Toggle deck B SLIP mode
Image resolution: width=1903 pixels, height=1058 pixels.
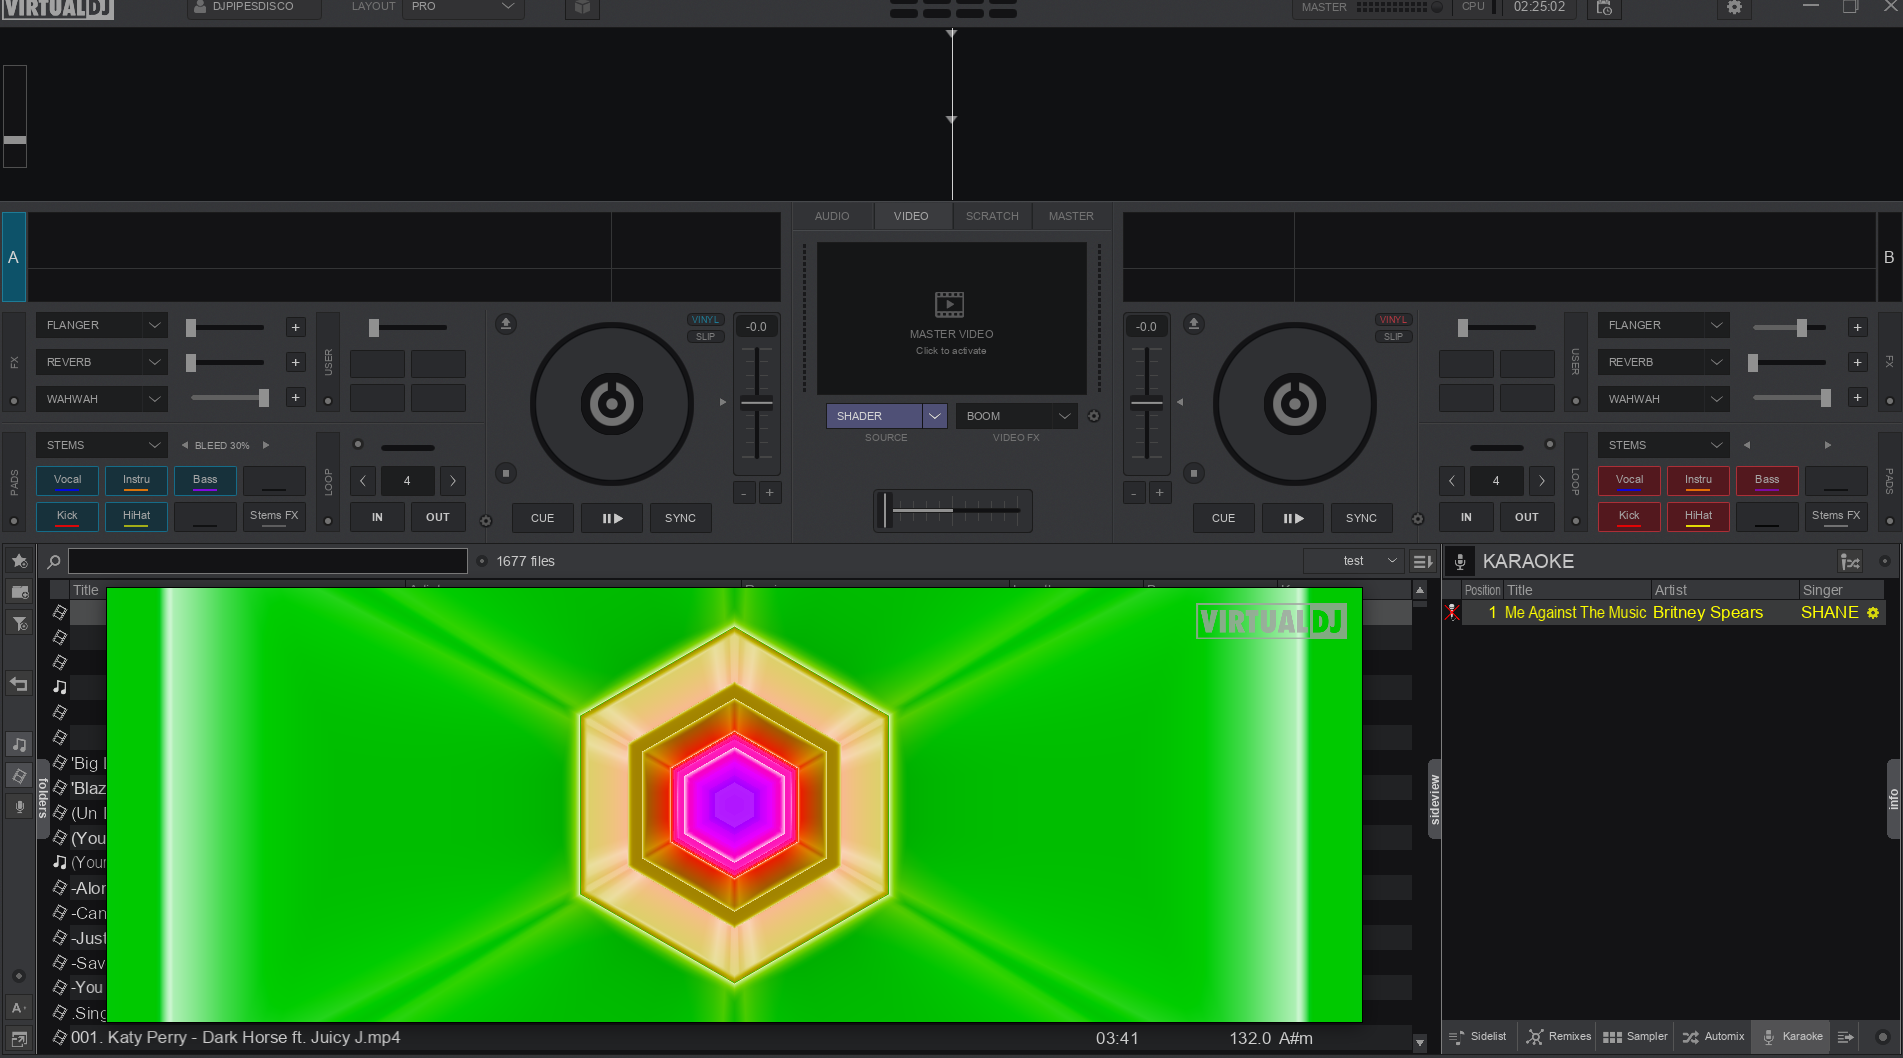[x=1393, y=337]
